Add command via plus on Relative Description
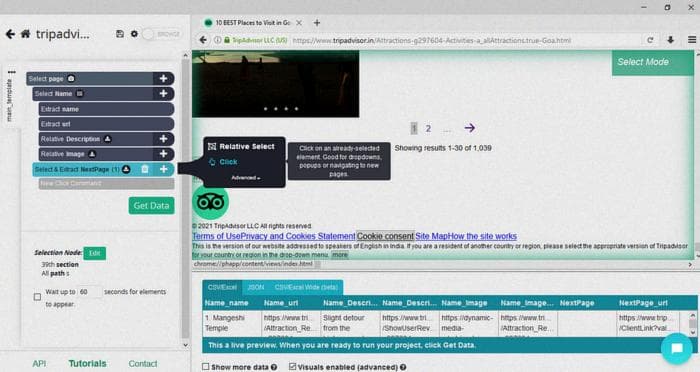The image size is (700, 372). pos(163,139)
